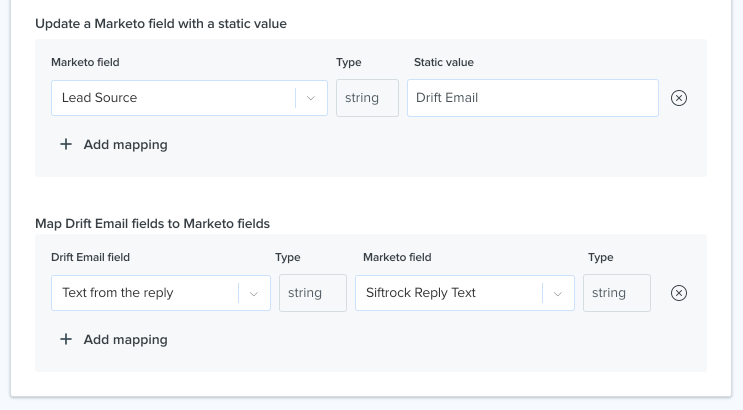Click the string type box beside Text from the reply
Screen dimensions: 743x410
[x=313, y=293]
